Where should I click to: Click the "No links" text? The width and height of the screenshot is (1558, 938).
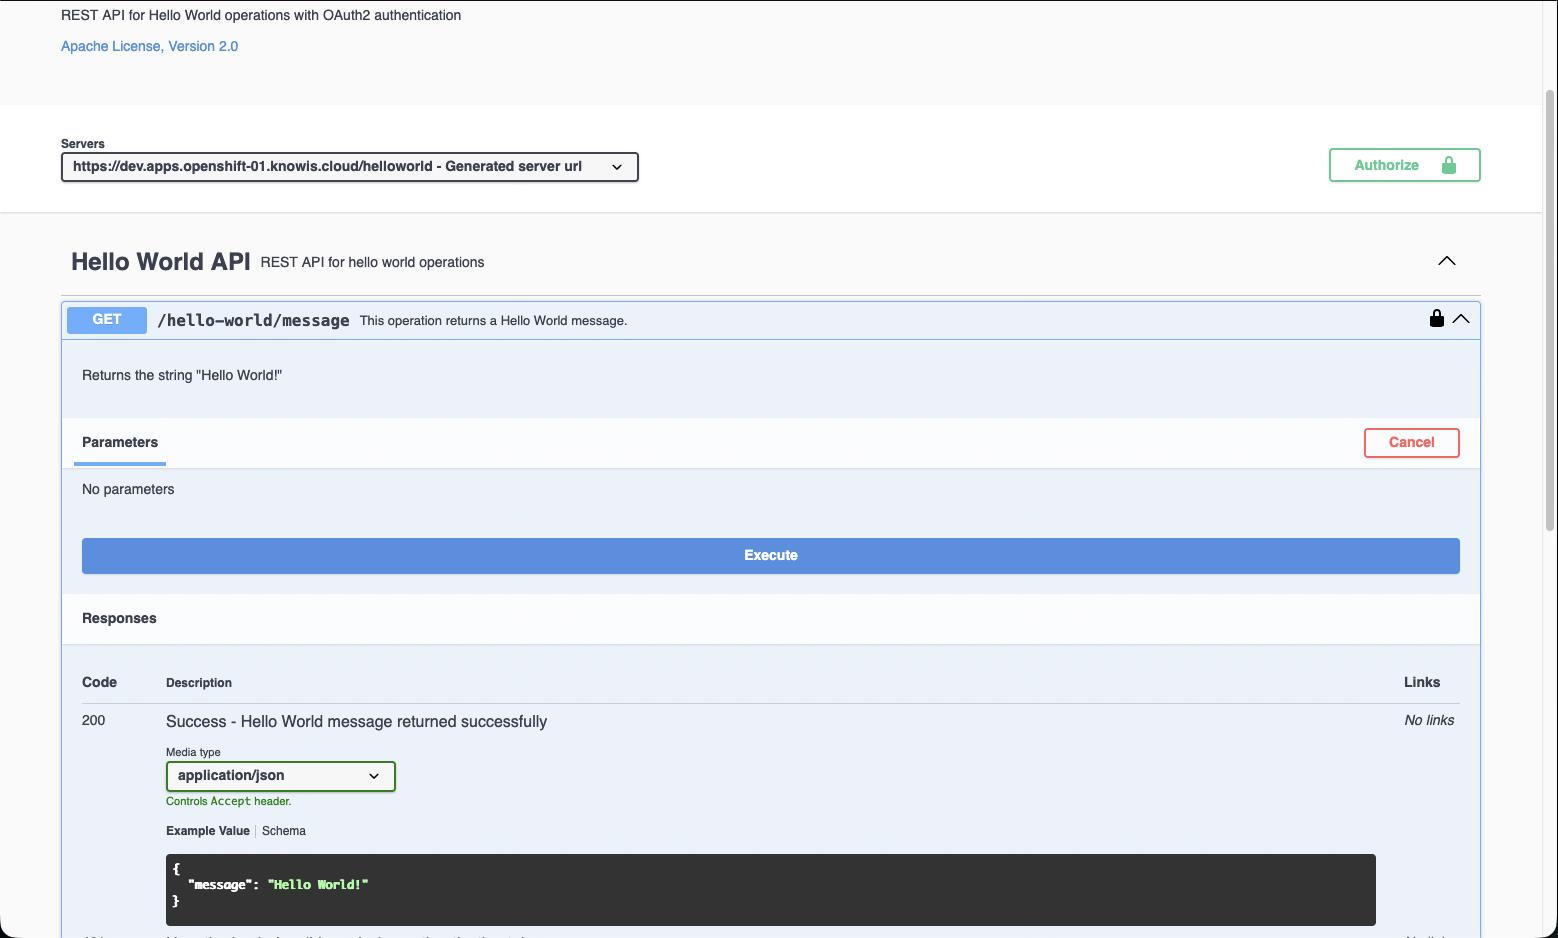(x=1429, y=720)
